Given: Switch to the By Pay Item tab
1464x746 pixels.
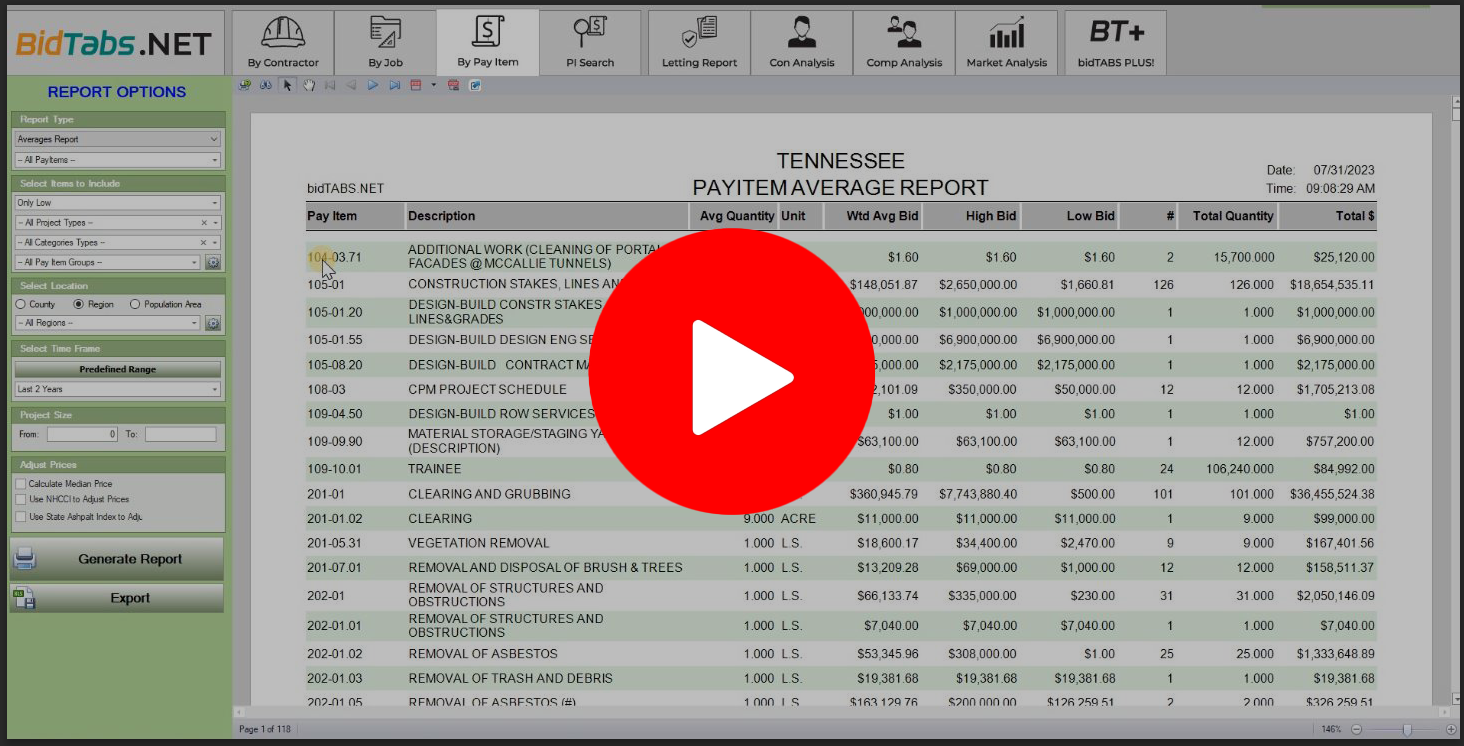Looking at the screenshot, I should (x=488, y=42).
